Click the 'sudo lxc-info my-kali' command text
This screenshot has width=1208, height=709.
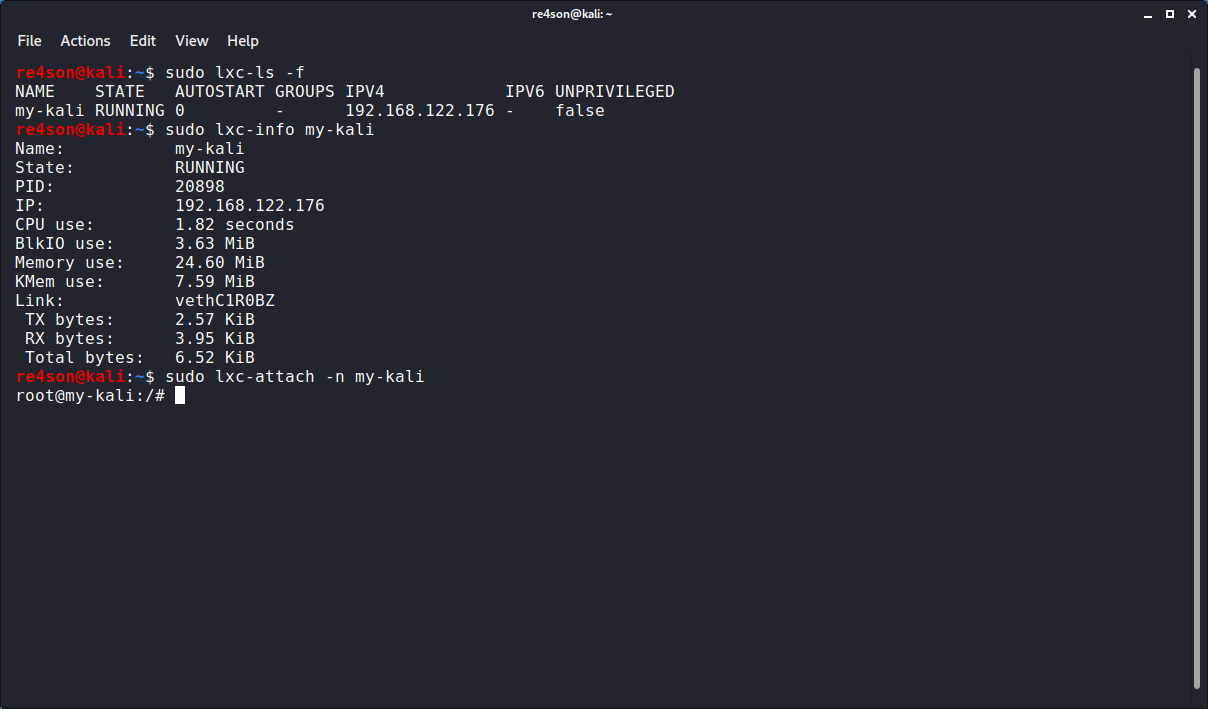(x=269, y=130)
